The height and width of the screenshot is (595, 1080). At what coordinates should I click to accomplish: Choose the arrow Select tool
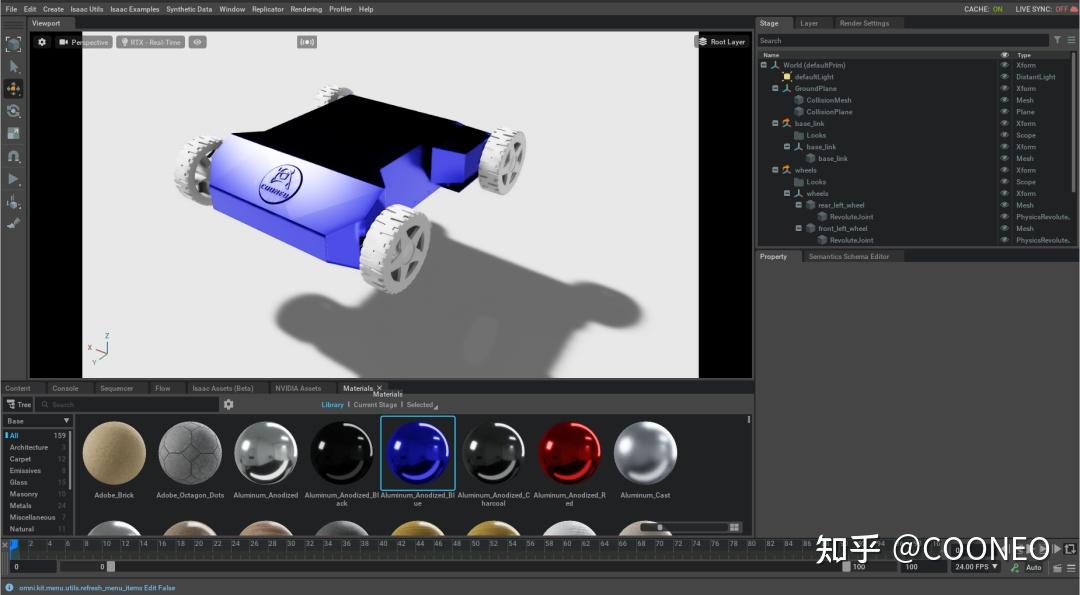pyautogui.click(x=13, y=67)
